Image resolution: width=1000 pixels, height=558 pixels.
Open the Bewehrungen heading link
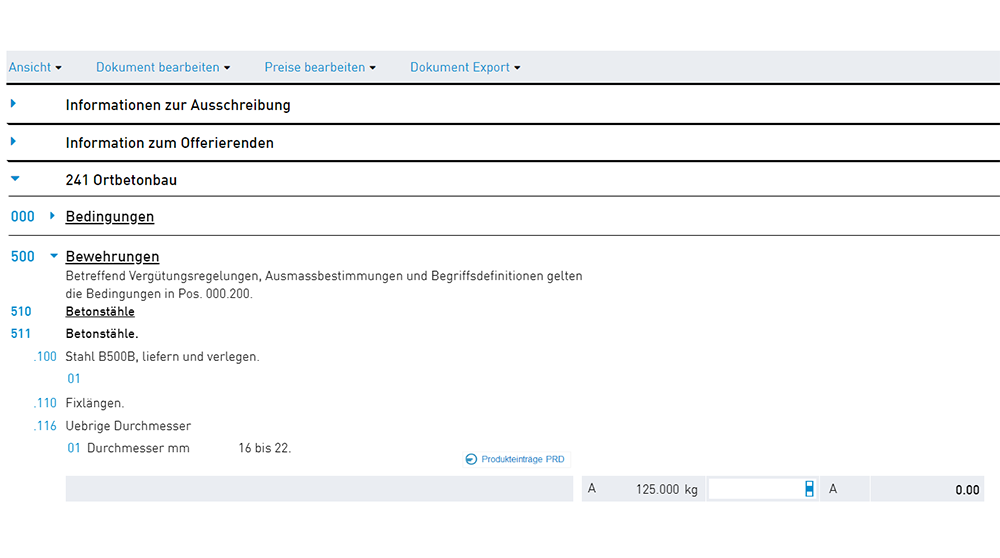pyautogui.click(x=112, y=256)
